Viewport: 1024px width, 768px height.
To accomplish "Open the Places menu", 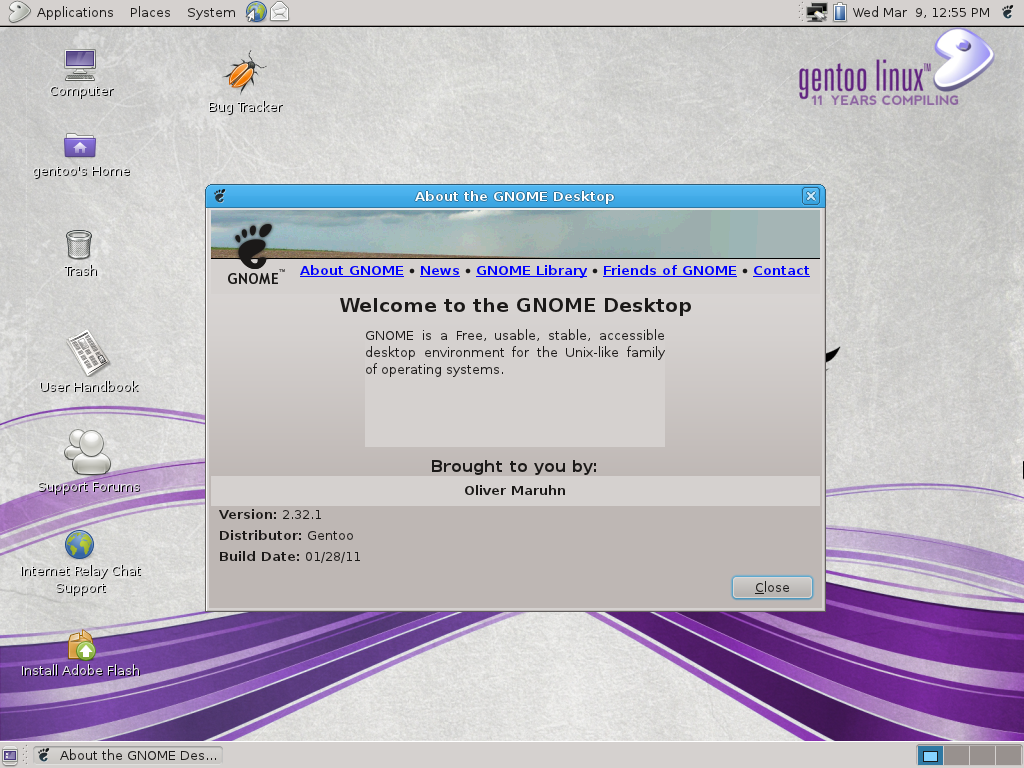I will click(150, 12).
